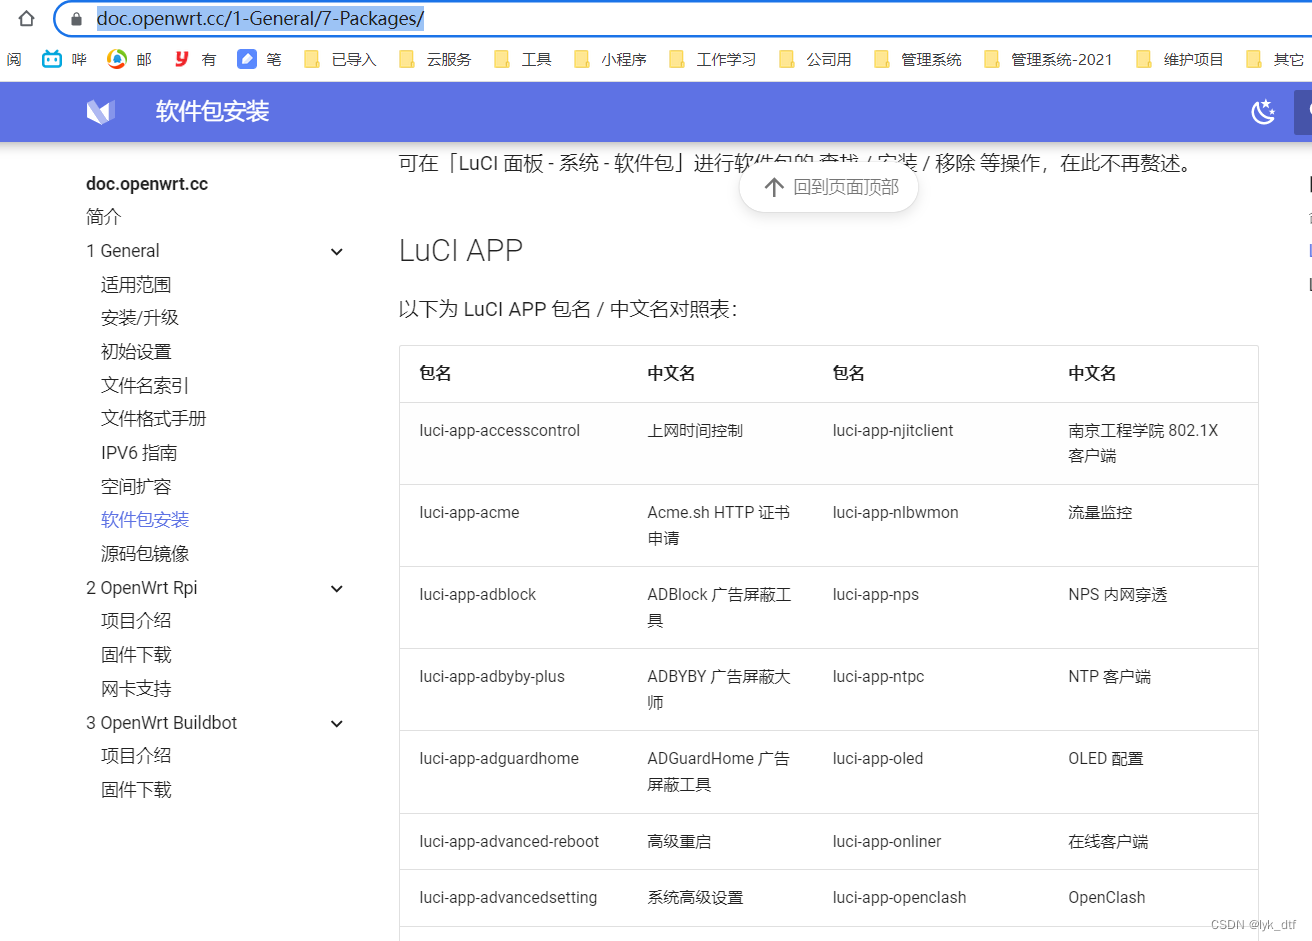Open the 初始设置 sidebar page
The image size is (1312, 941).
pos(136,352)
